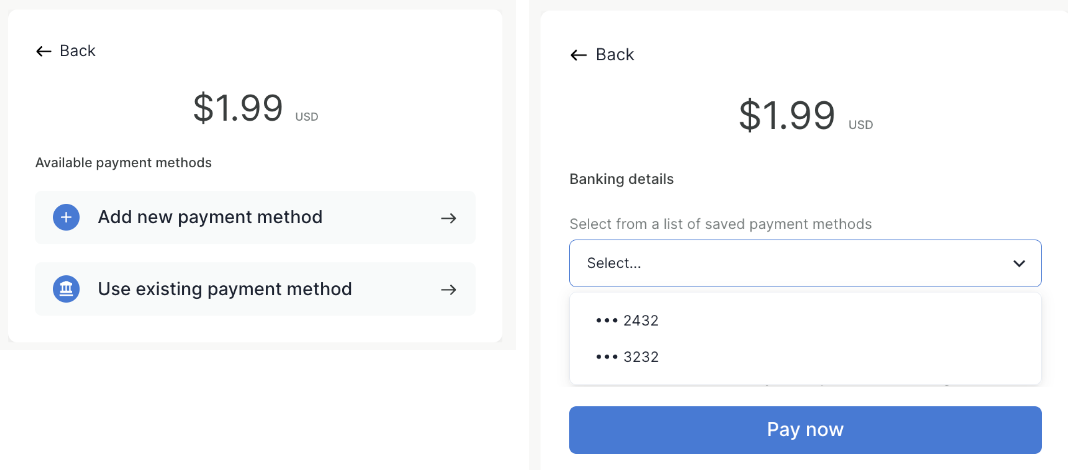
Task: Click the Back text in the right panel
Action: click(615, 55)
